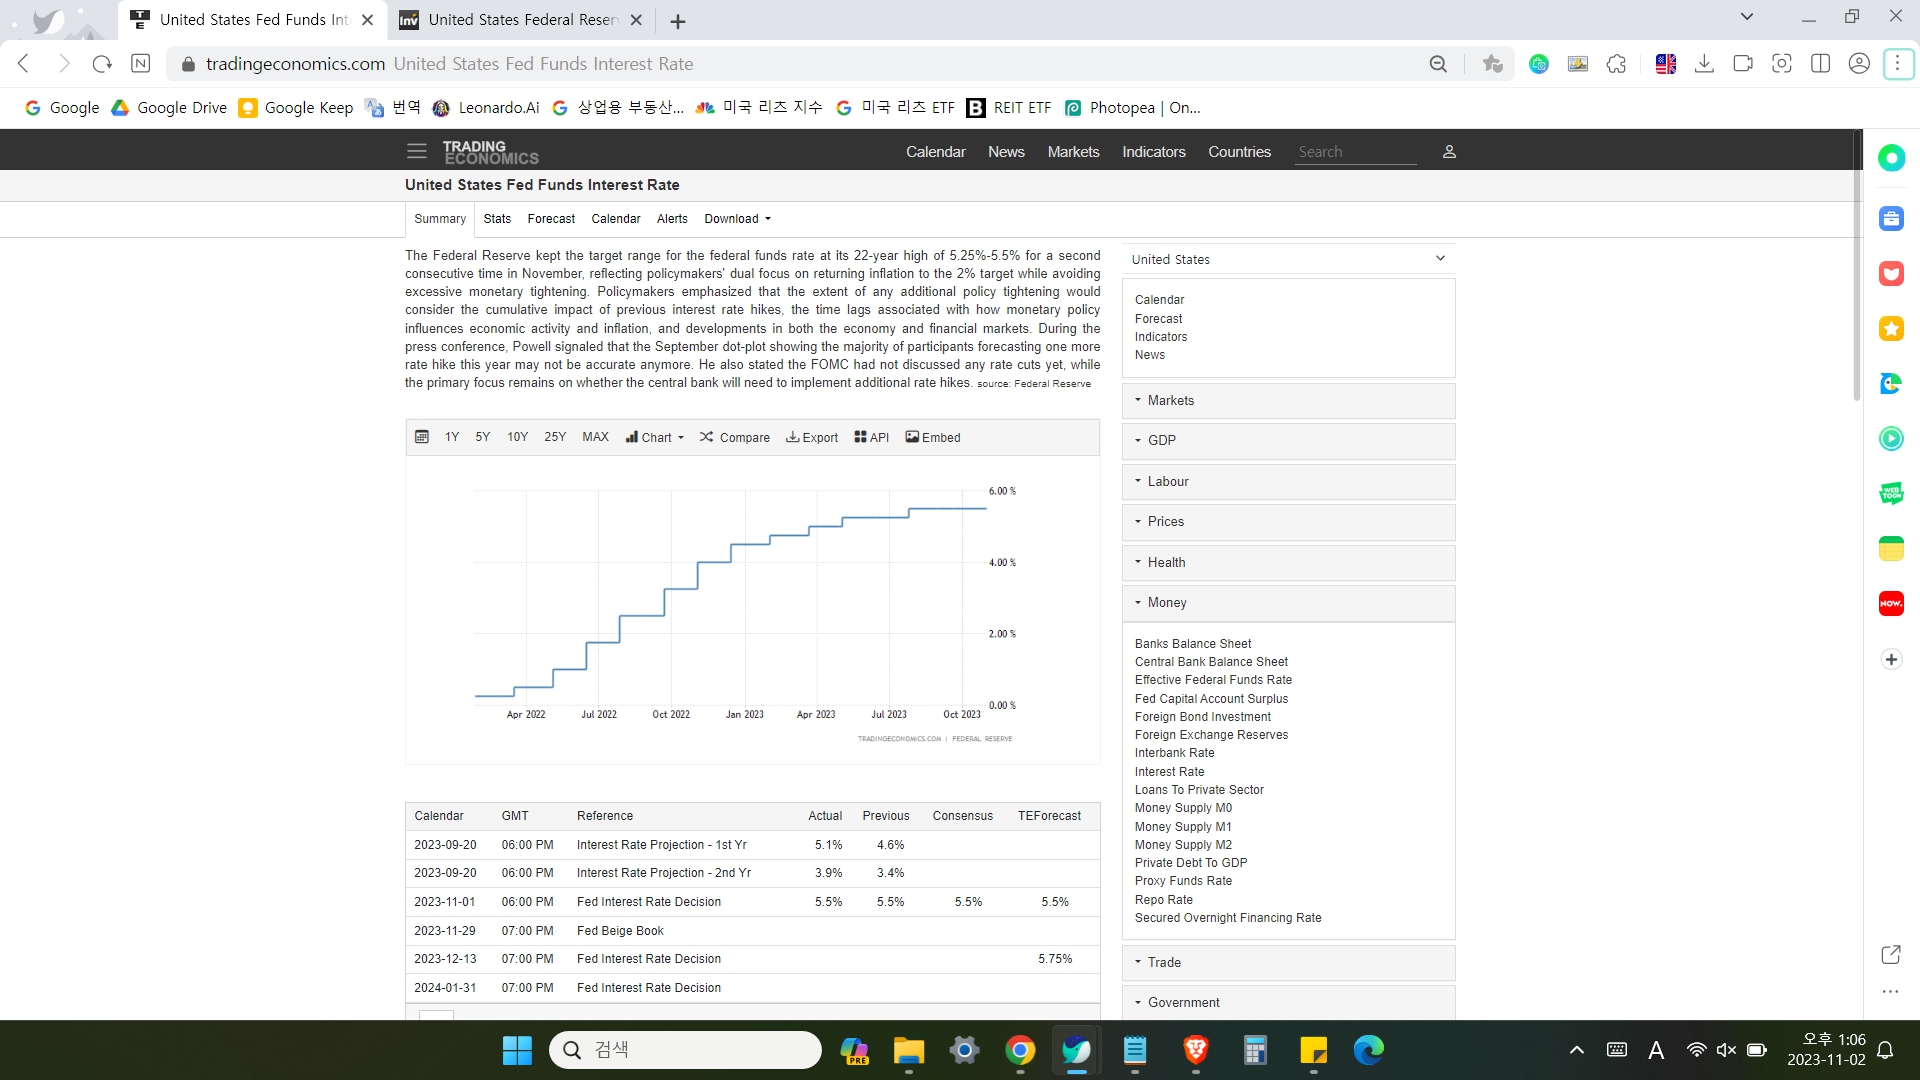Click the Embed chart option
The image size is (1920, 1080).
click(x=933, y=437)
